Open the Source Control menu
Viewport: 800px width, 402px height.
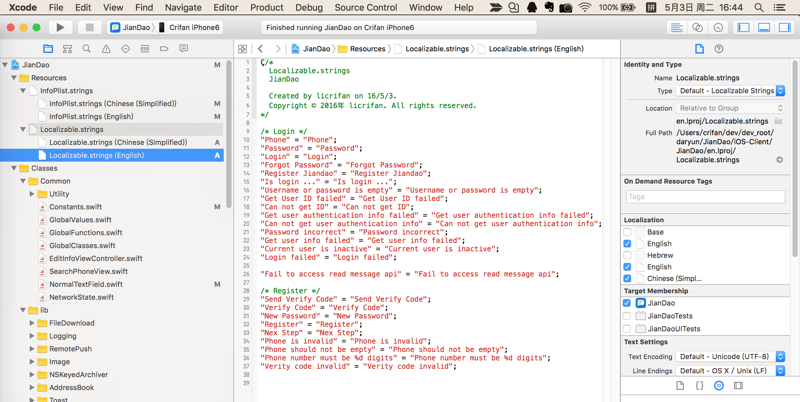[x=366, y=8]
